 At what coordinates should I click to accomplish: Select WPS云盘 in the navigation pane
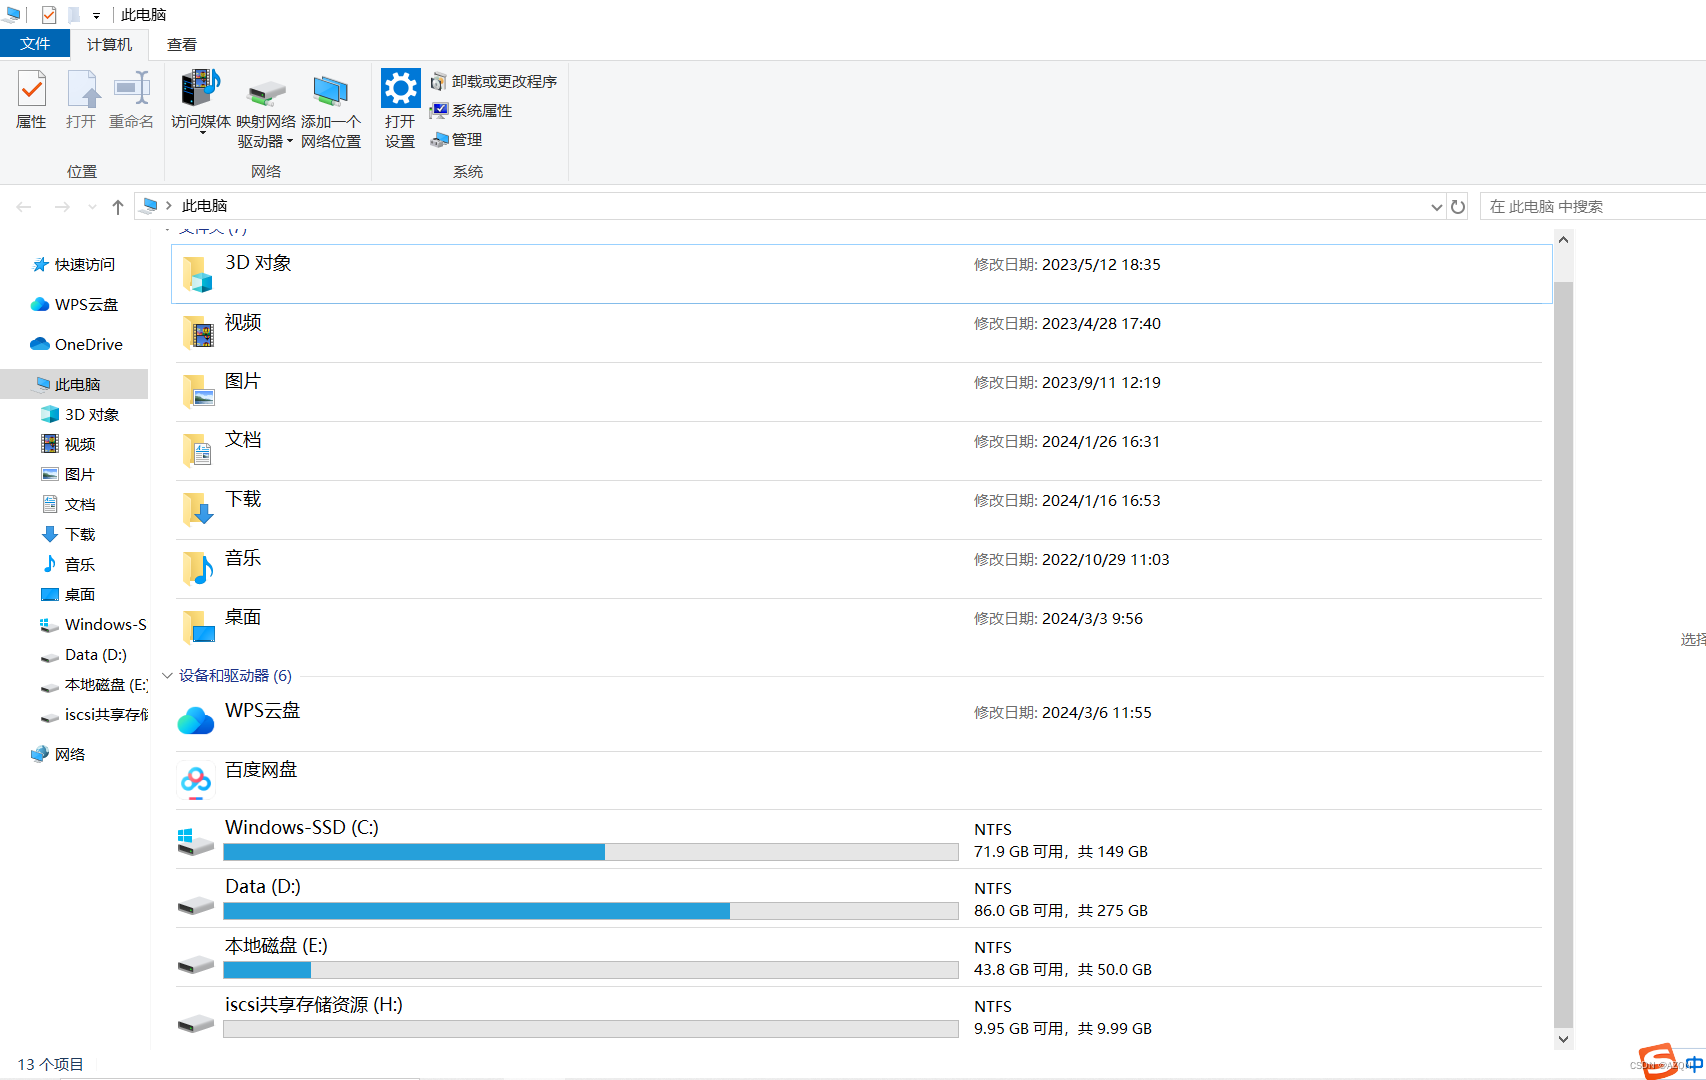[x=74, y=304]
